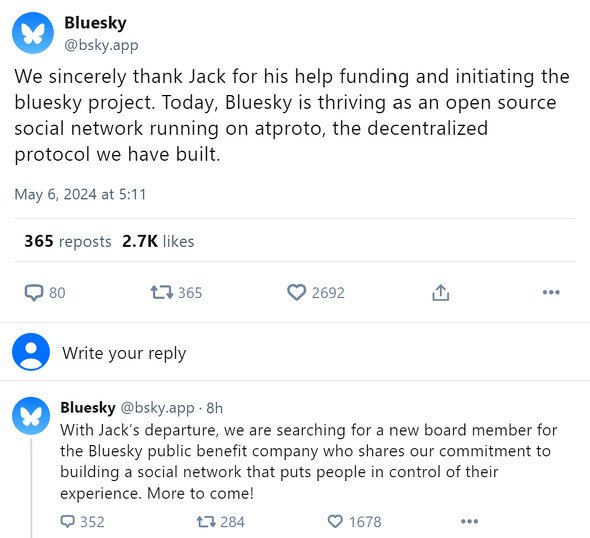Open the reply post about Jack's departure
The width and height of the screenshot is (590, 538).
[309, 462]
